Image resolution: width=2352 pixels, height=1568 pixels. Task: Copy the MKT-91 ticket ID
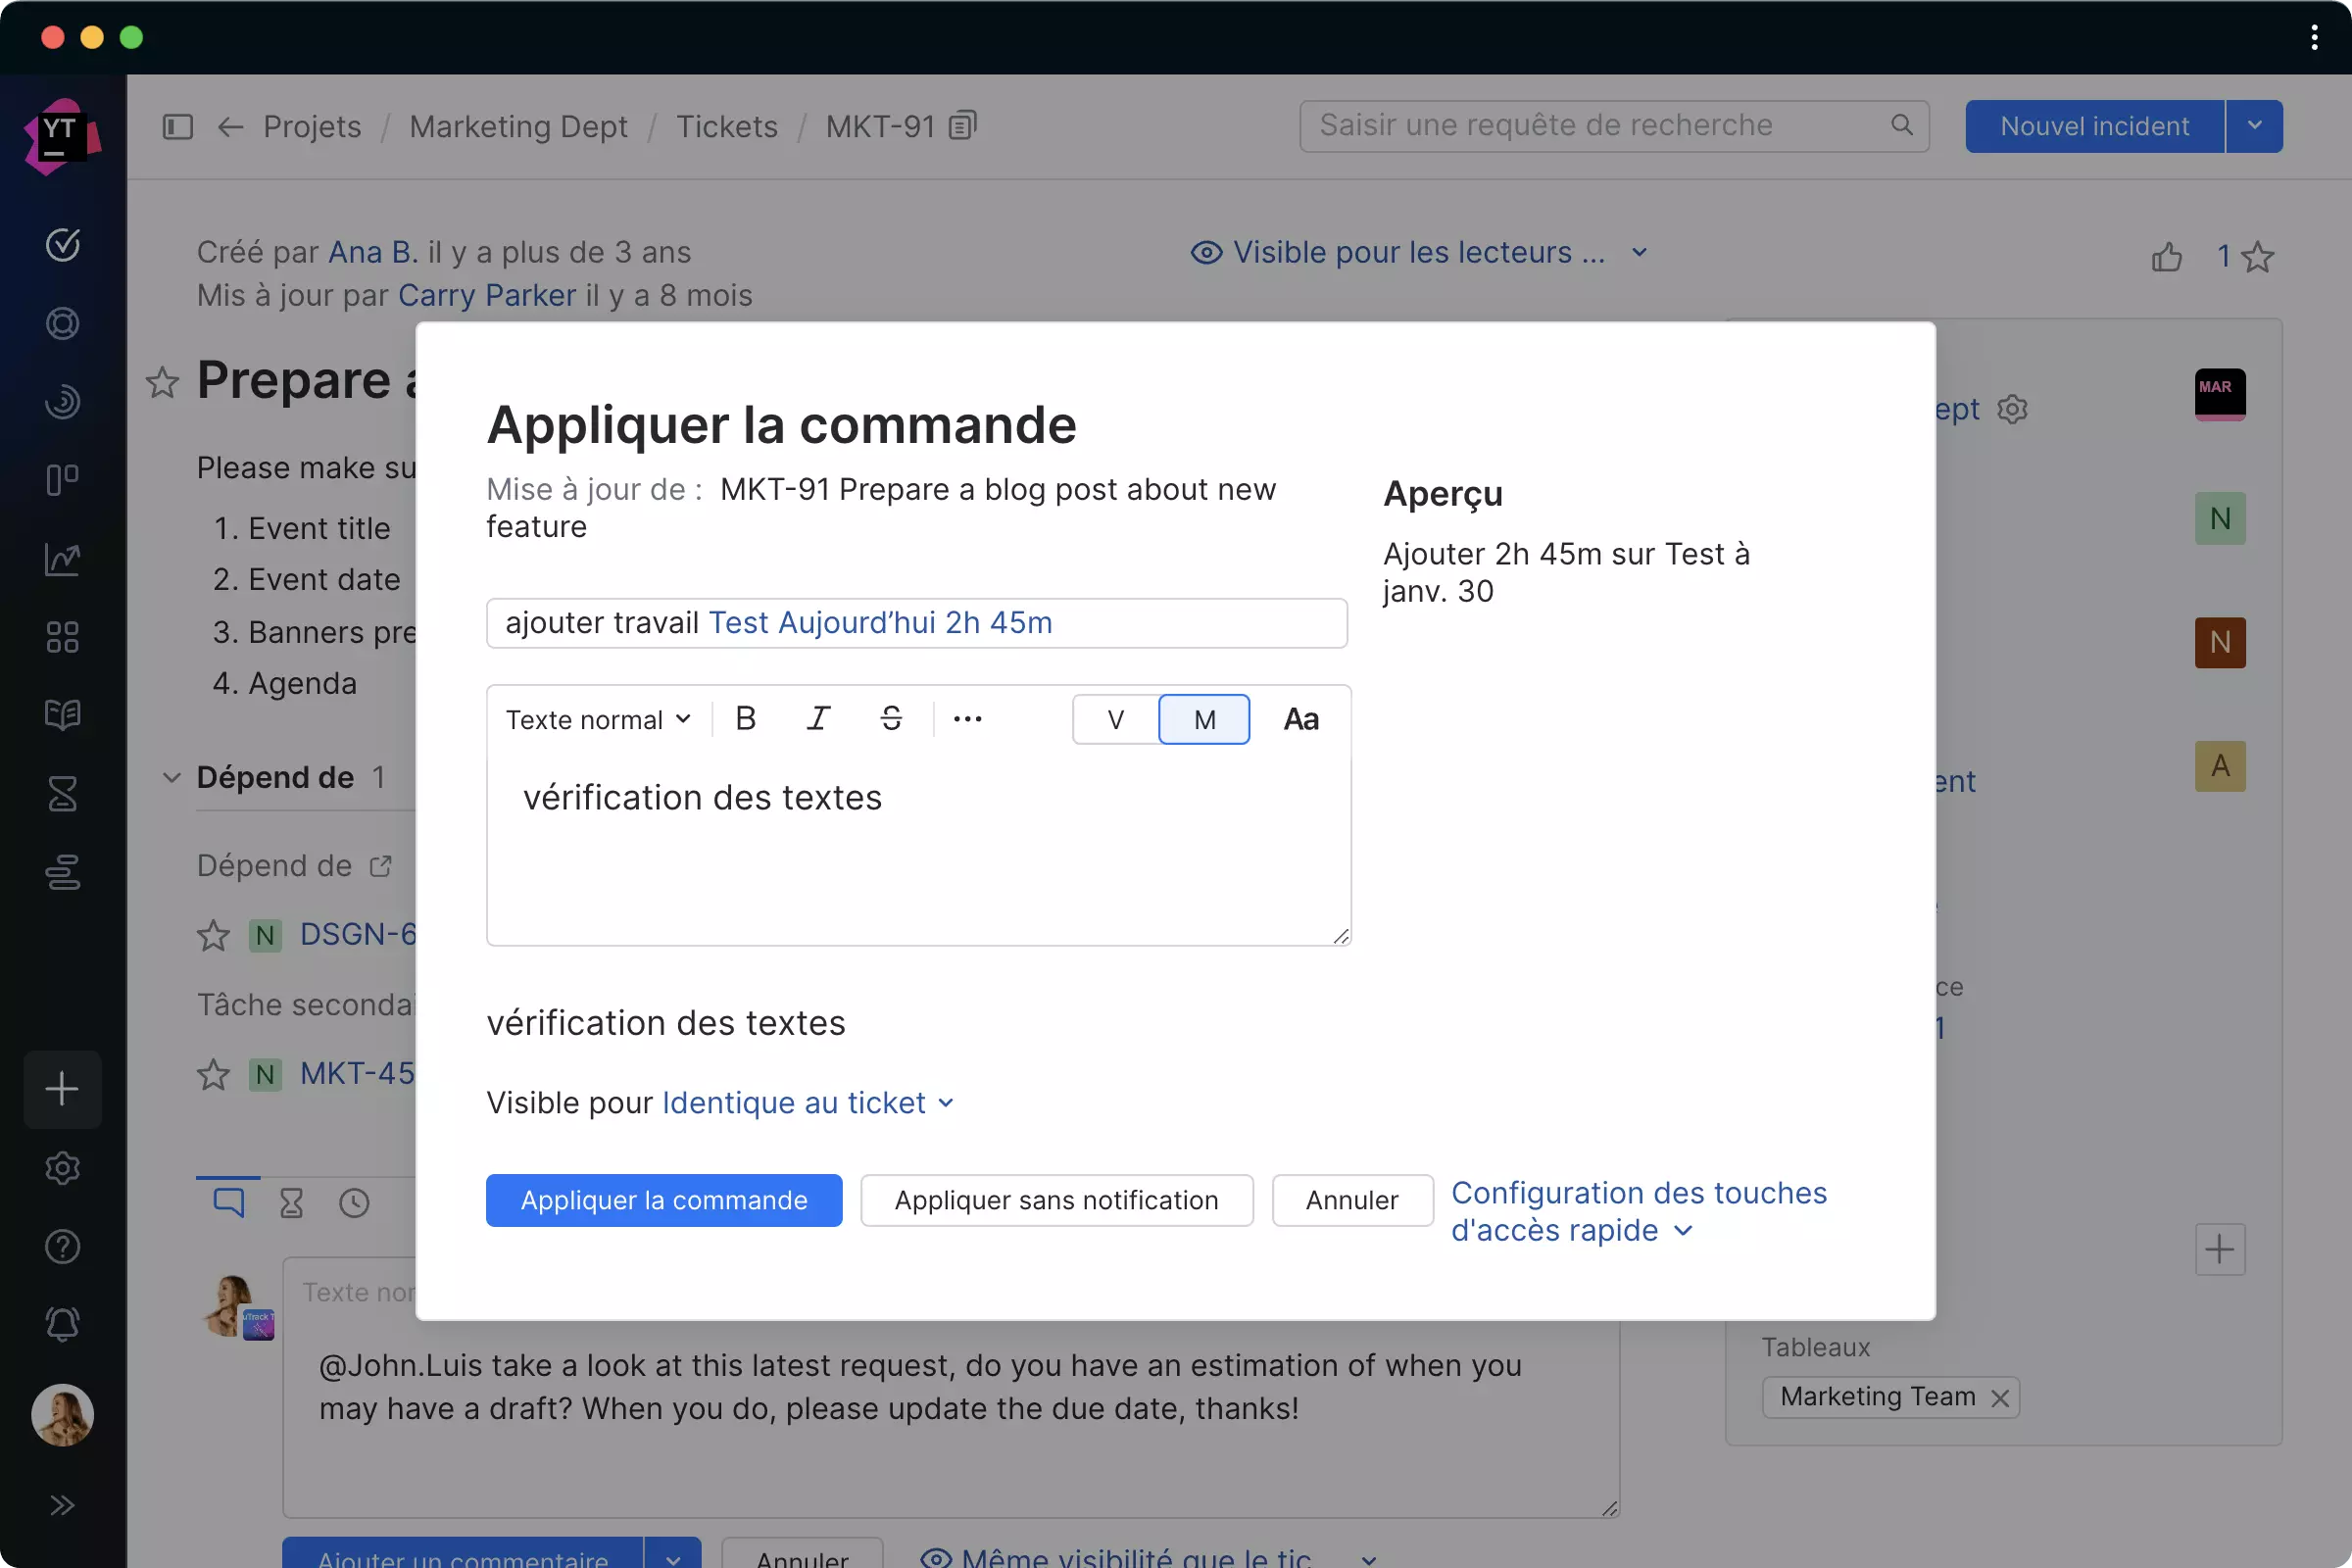pyautogui.click(x=960, y=126)
